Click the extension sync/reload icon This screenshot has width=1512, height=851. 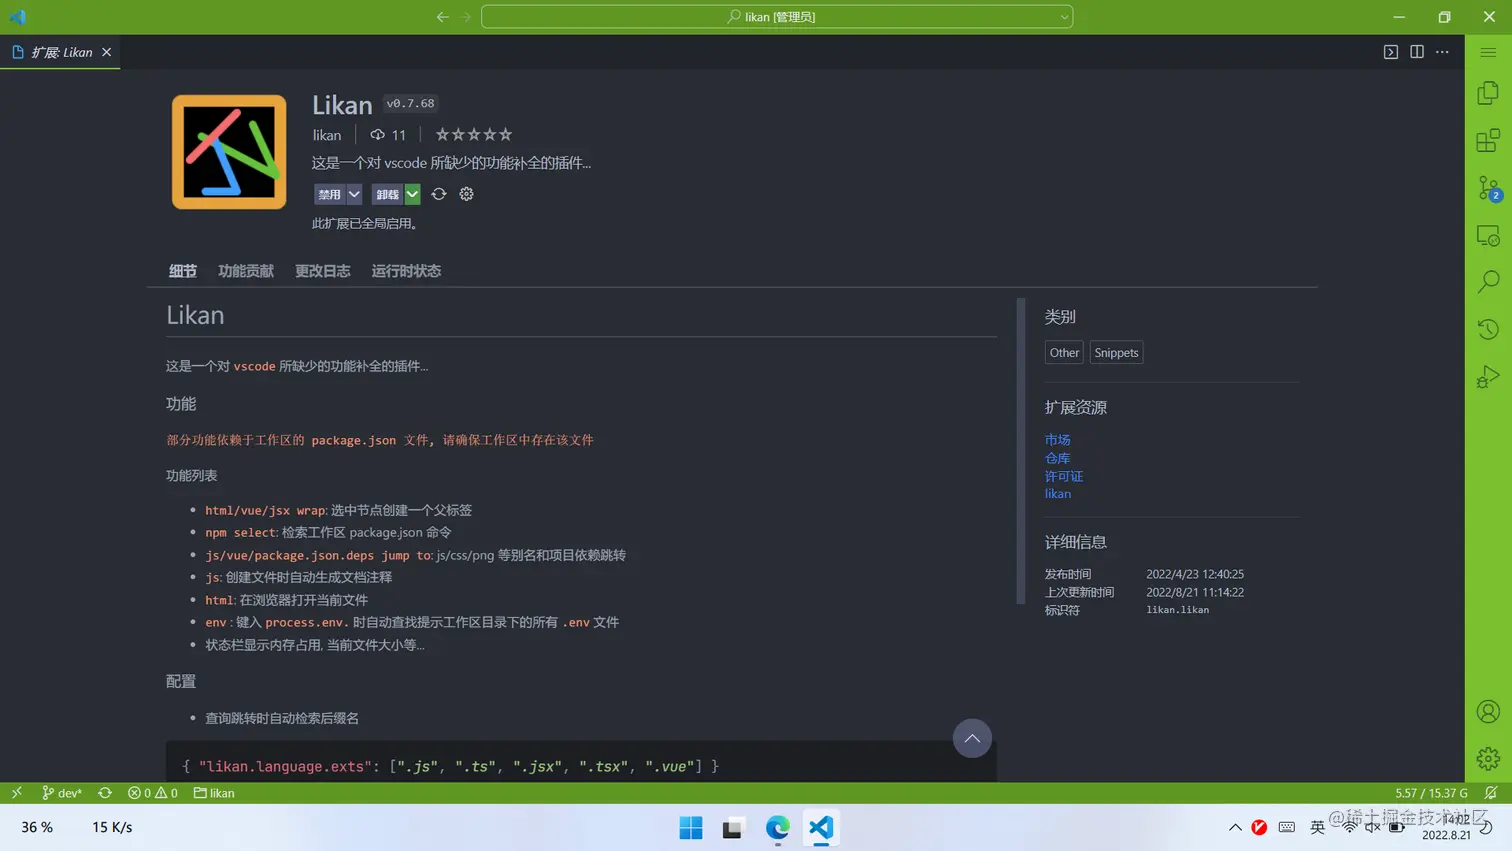click(x=439, y=194)
